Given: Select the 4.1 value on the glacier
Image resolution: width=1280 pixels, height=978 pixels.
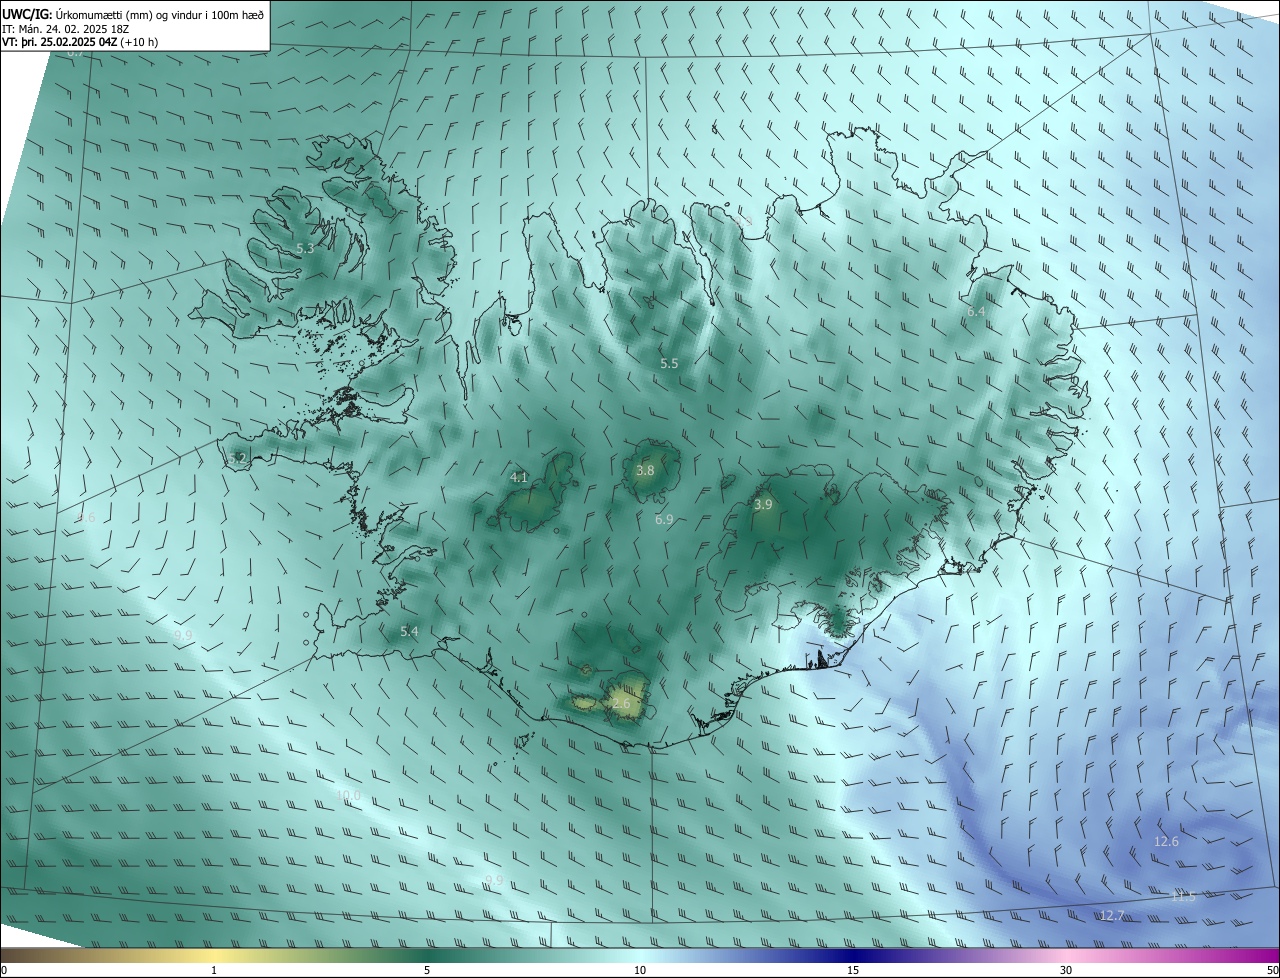Looking at the screenshot, I should 519,478.
